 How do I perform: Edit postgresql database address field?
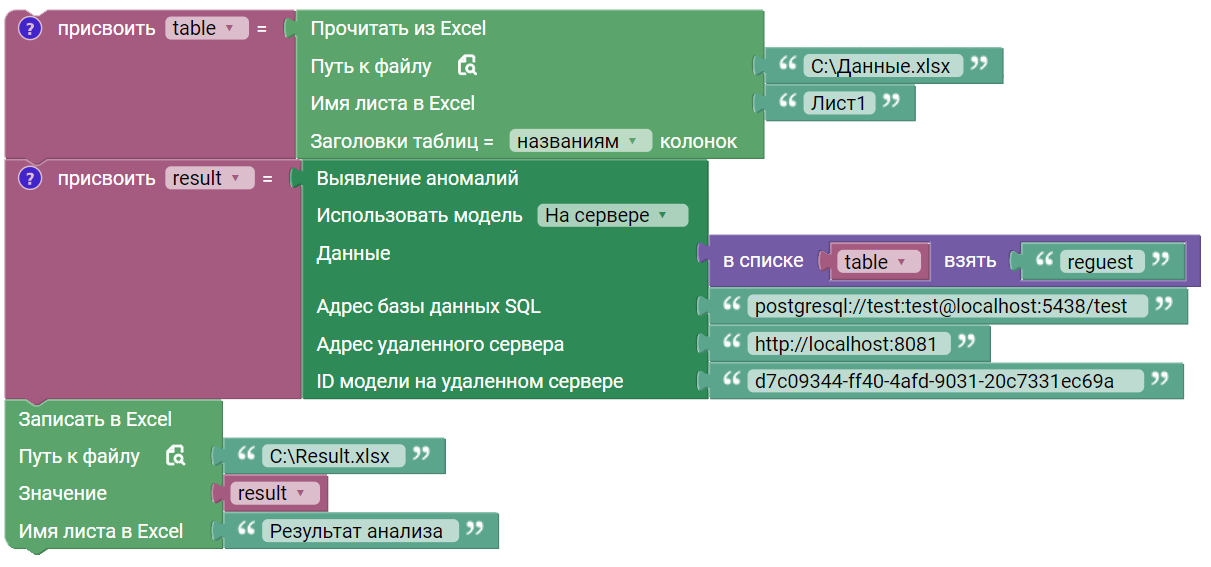pos(948,306)
